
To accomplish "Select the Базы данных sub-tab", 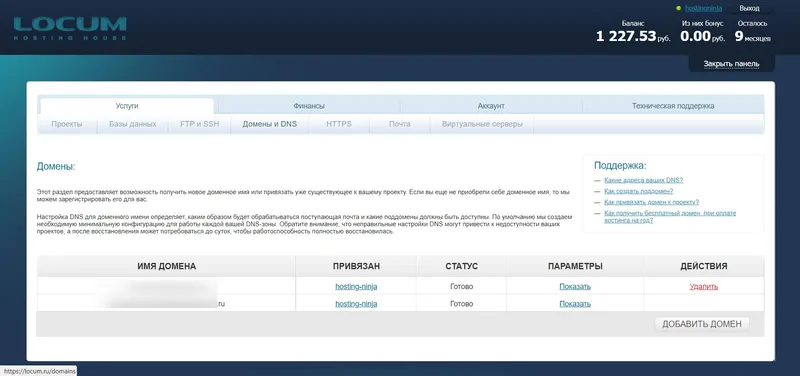I will (x=133, y=124).
